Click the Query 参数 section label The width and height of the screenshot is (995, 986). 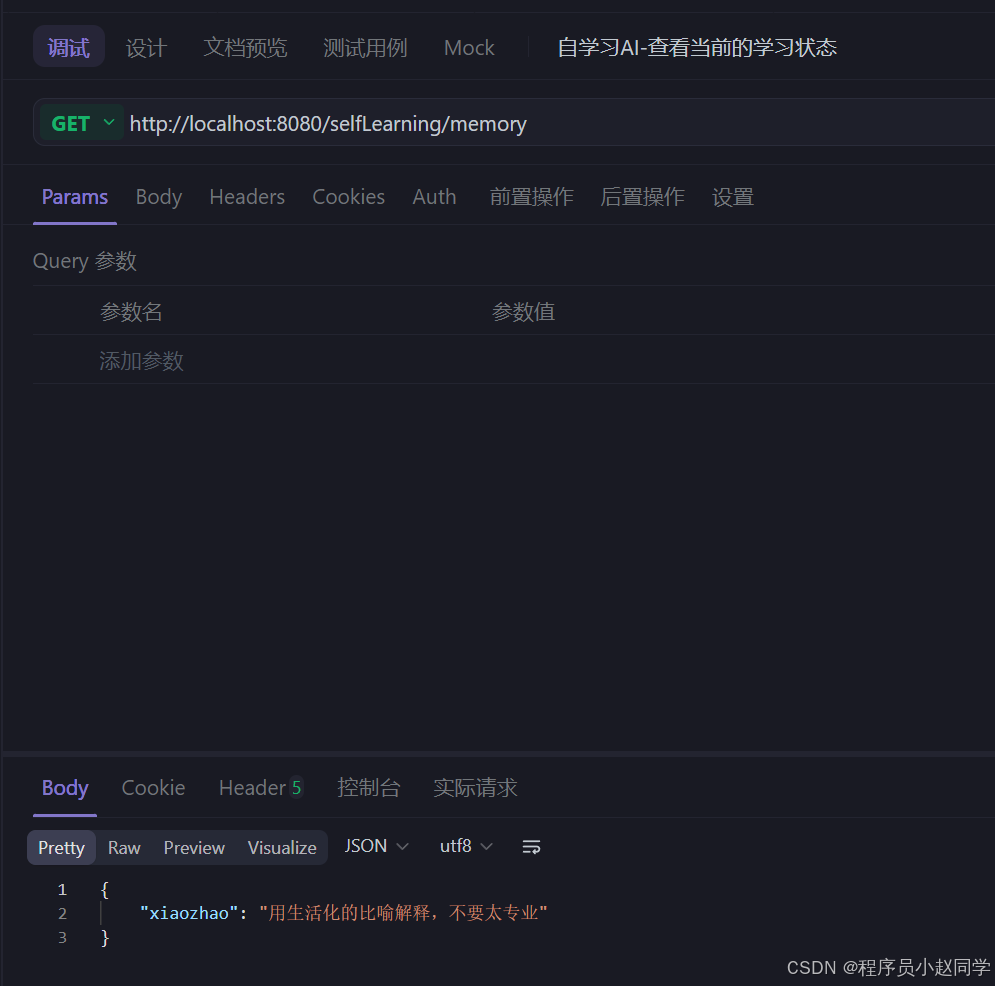click(x=84, y=261)
